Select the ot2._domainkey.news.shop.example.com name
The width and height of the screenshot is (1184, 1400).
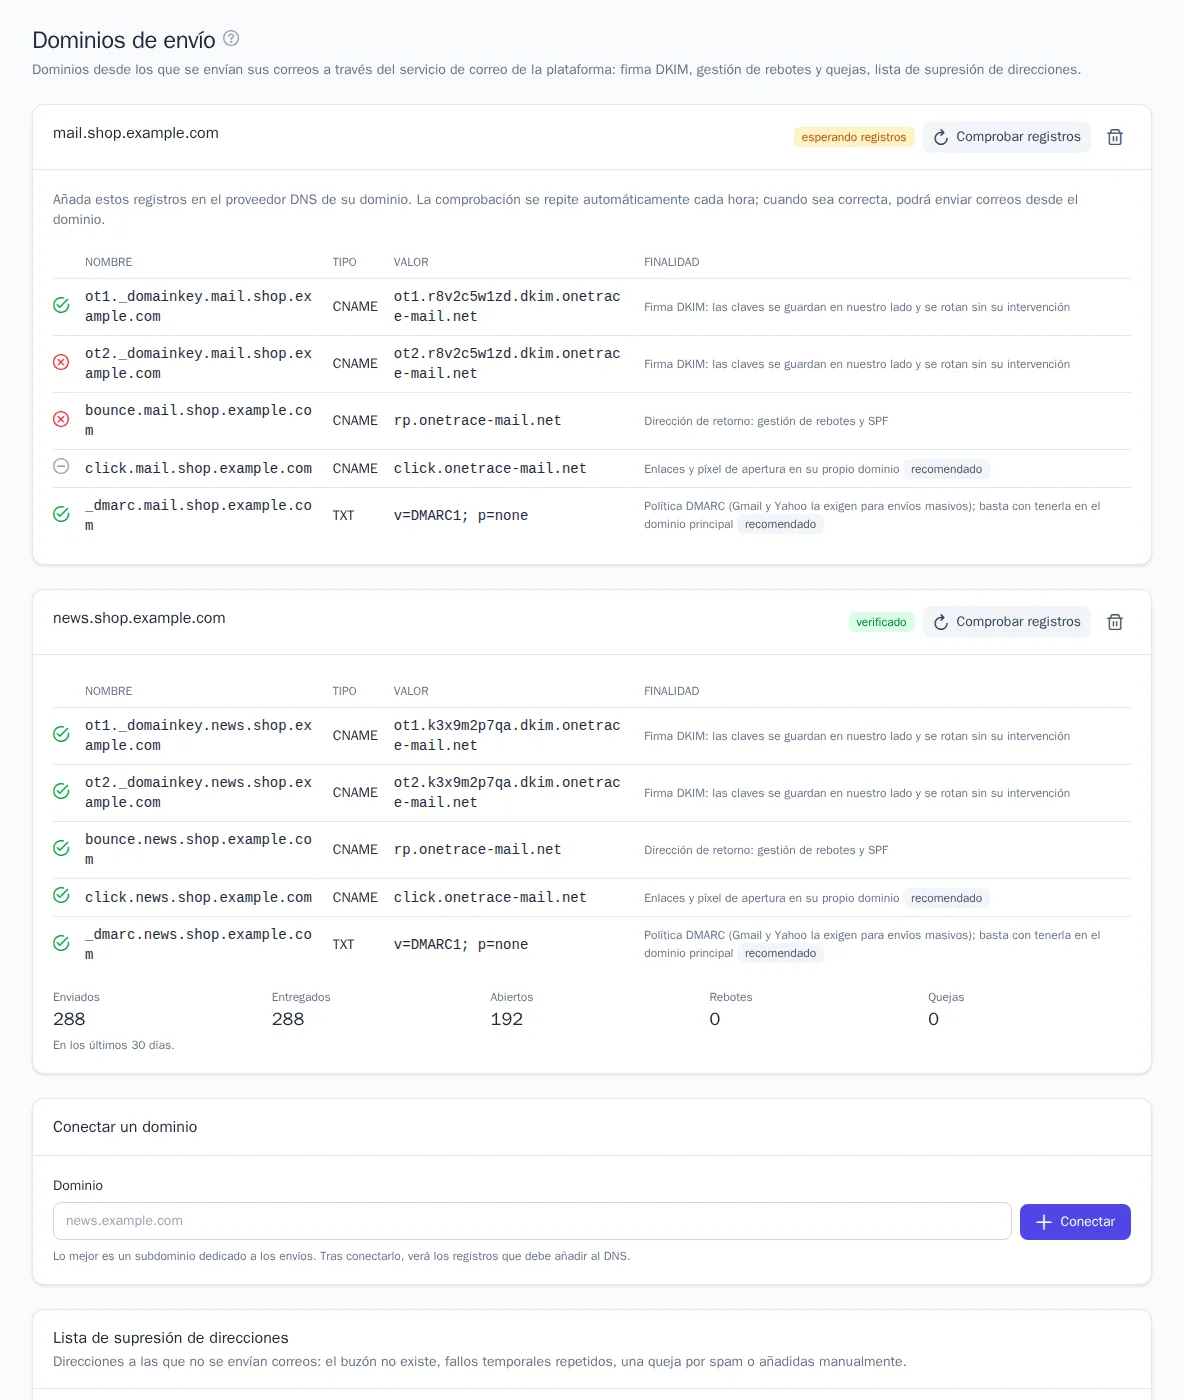(x=198, y=792)
